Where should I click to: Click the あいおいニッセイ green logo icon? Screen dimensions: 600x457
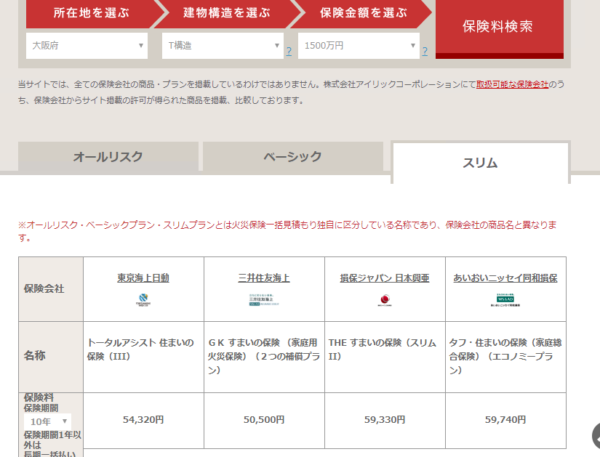[505, 300]
